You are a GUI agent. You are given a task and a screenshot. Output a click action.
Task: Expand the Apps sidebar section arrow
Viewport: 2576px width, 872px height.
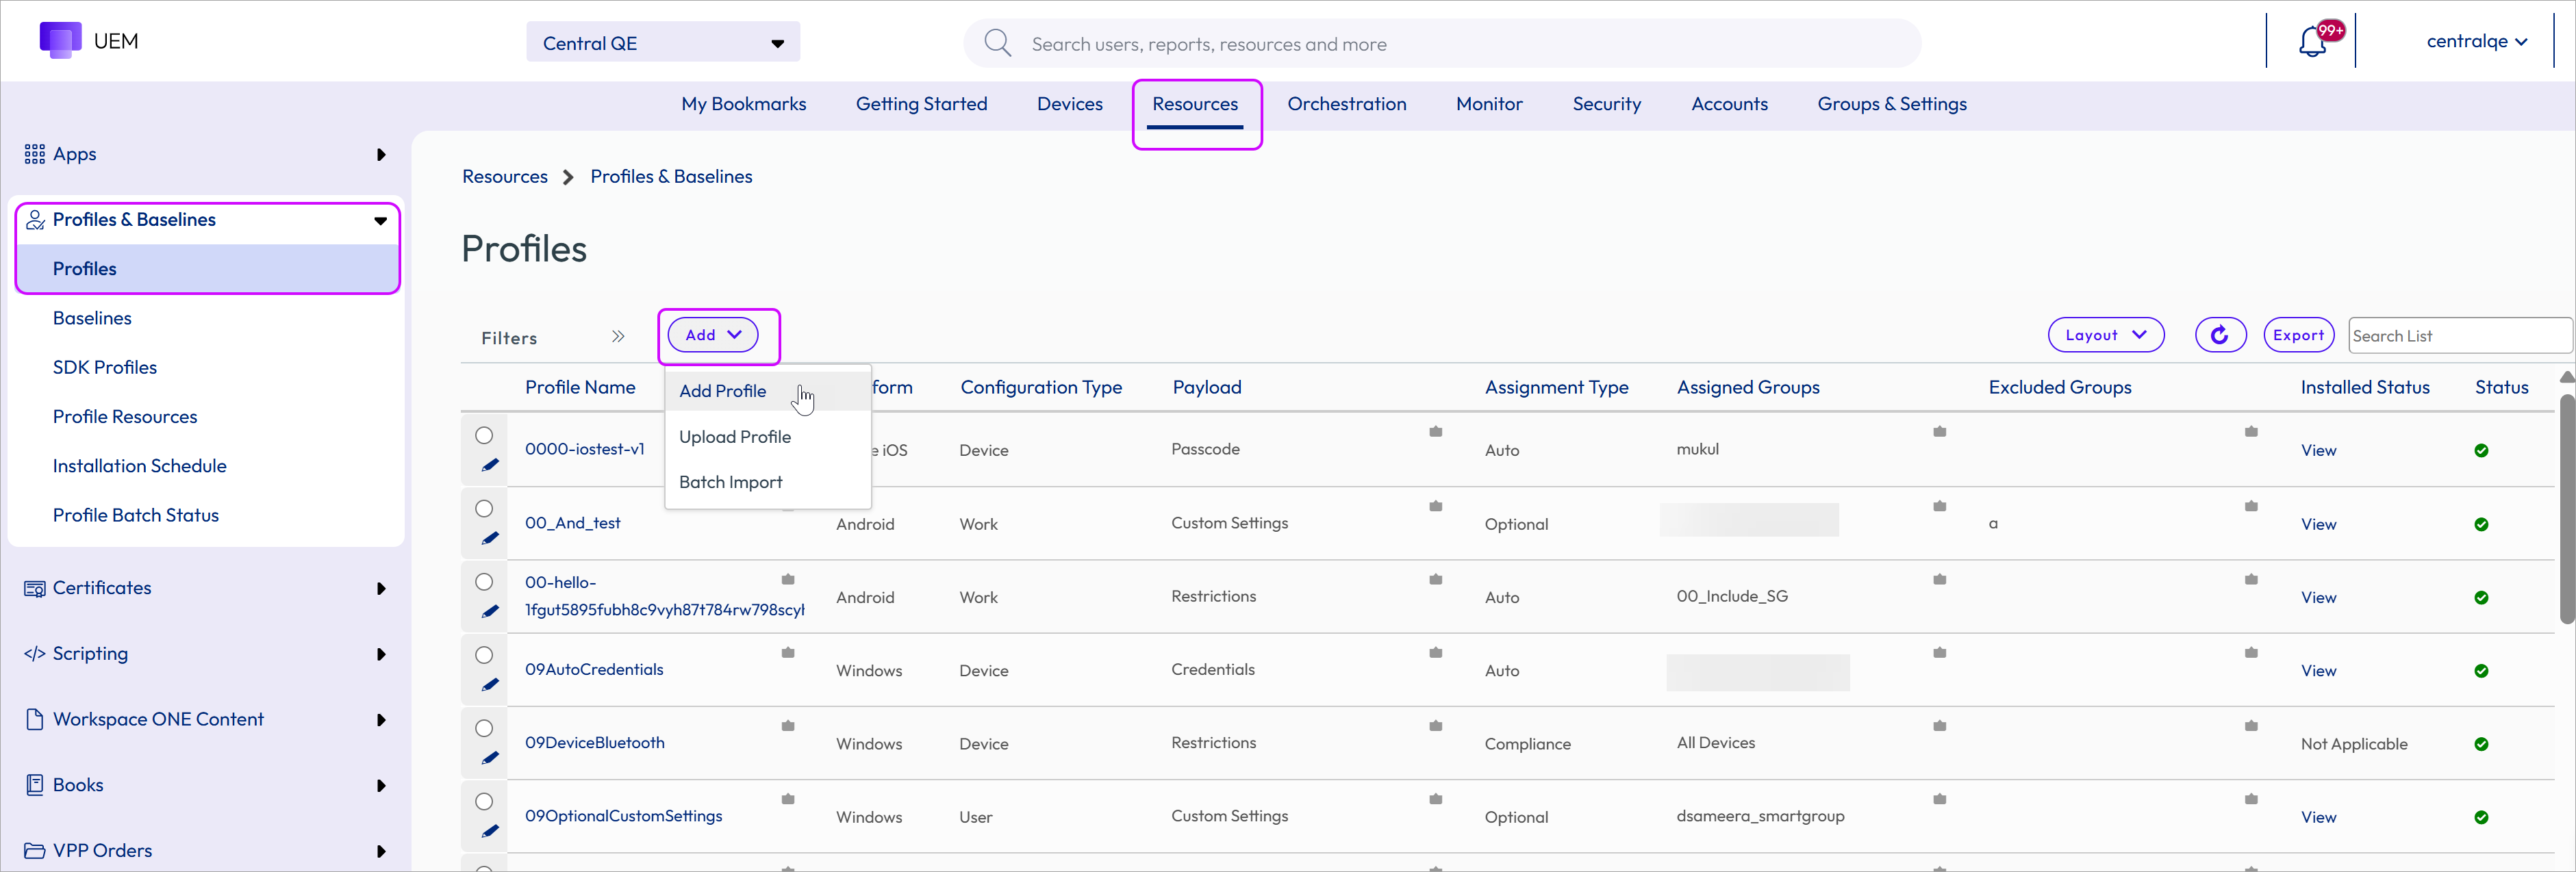(381, 155)
